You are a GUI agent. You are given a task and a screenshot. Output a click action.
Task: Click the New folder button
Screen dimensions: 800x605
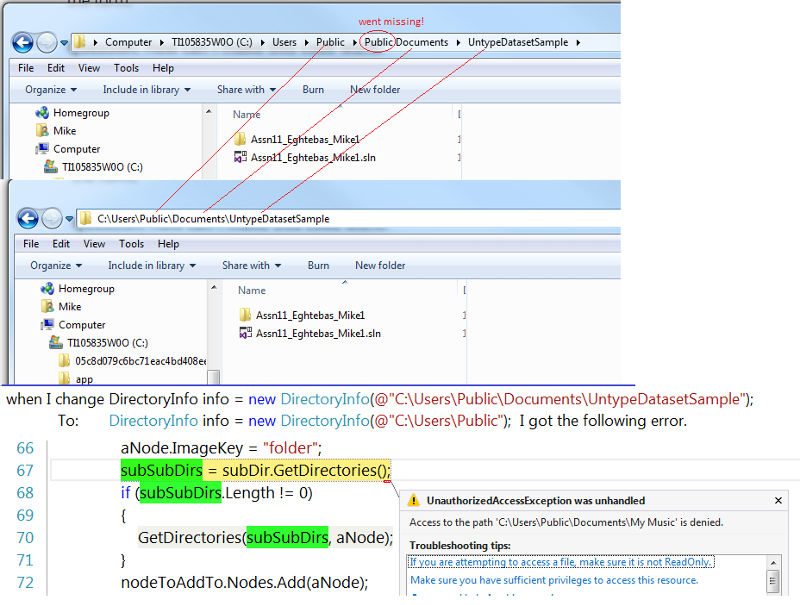pyautogui.click(x=377, y=90)
